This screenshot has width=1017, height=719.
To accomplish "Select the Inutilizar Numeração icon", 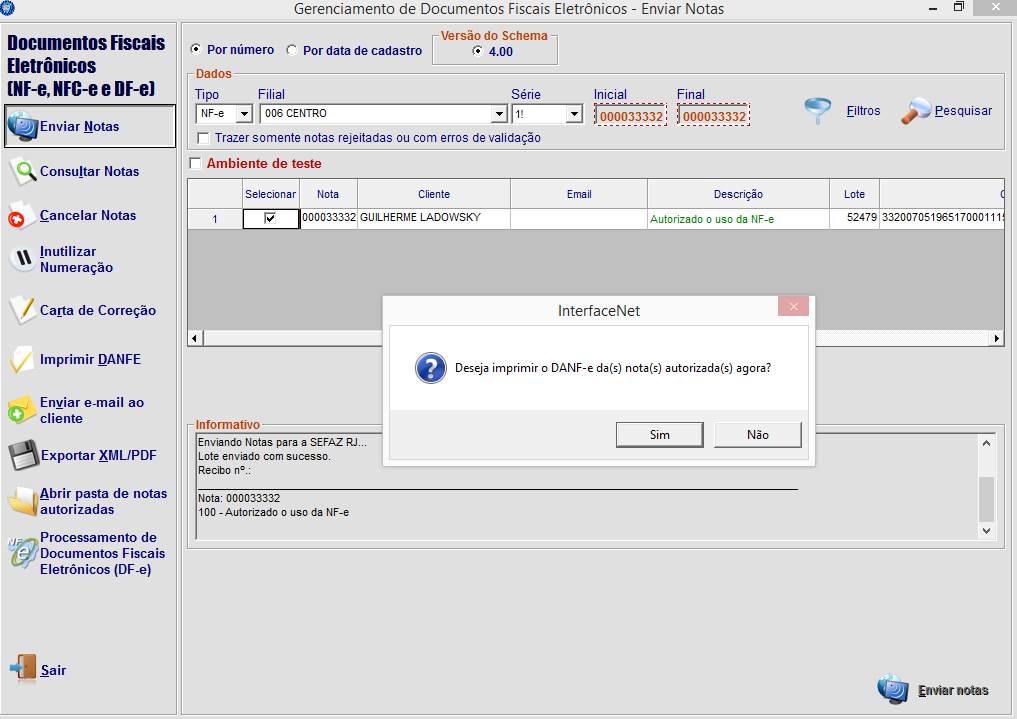I will tap(22, 260).
